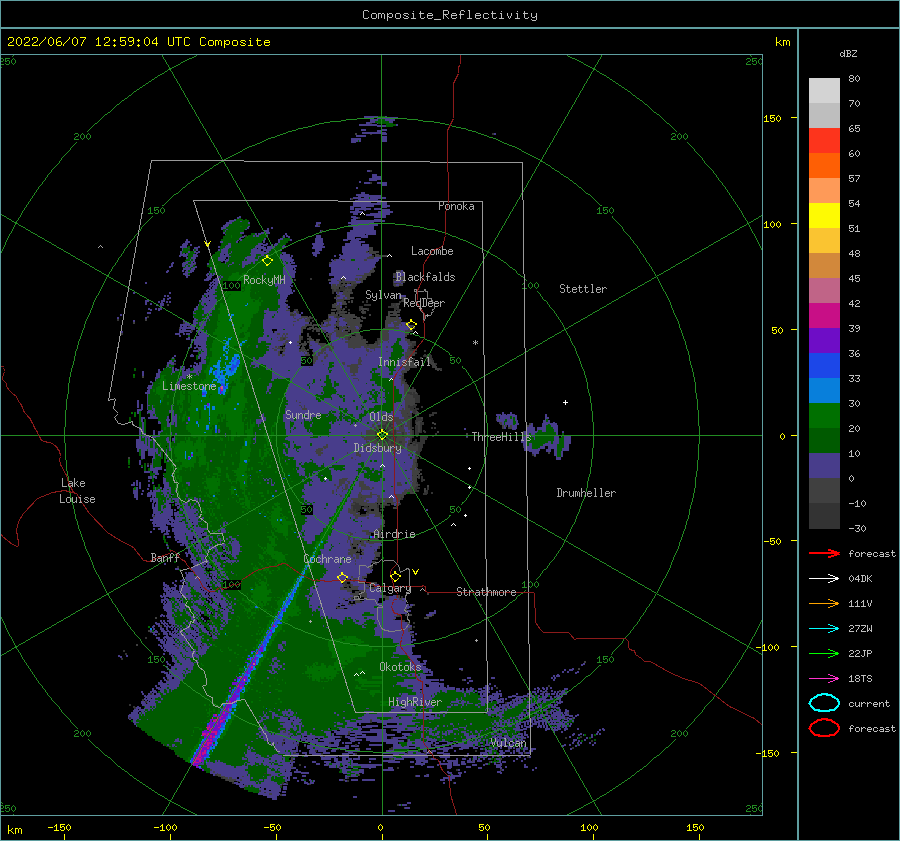The image size is (900, 841).
Task: Click the RockyMH label
Action: point(265,280)
